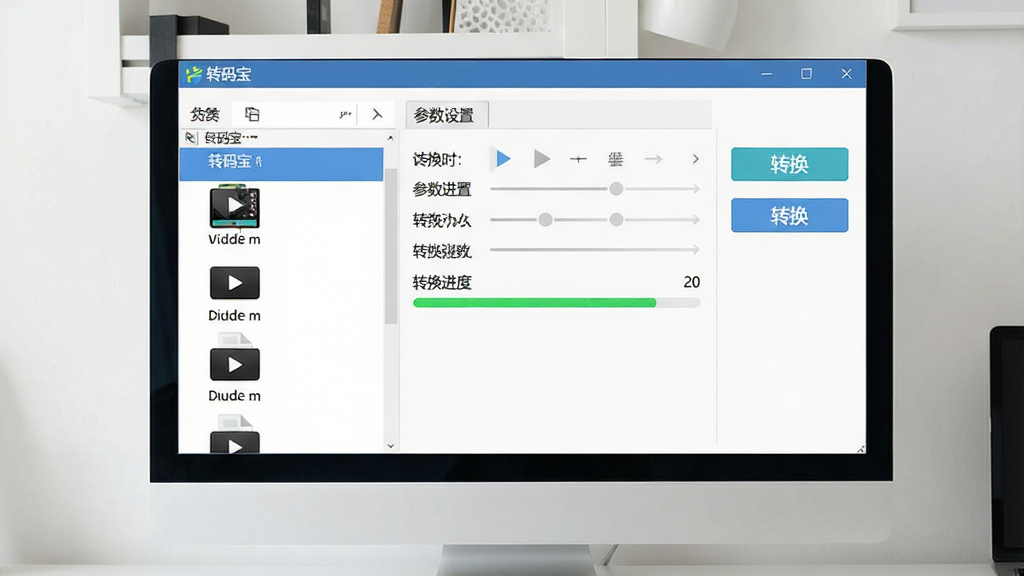Open the Diude m video thumbnail
Image resolution: width=1024 pixels, height=576 pixels.
[x=234, y=364]
